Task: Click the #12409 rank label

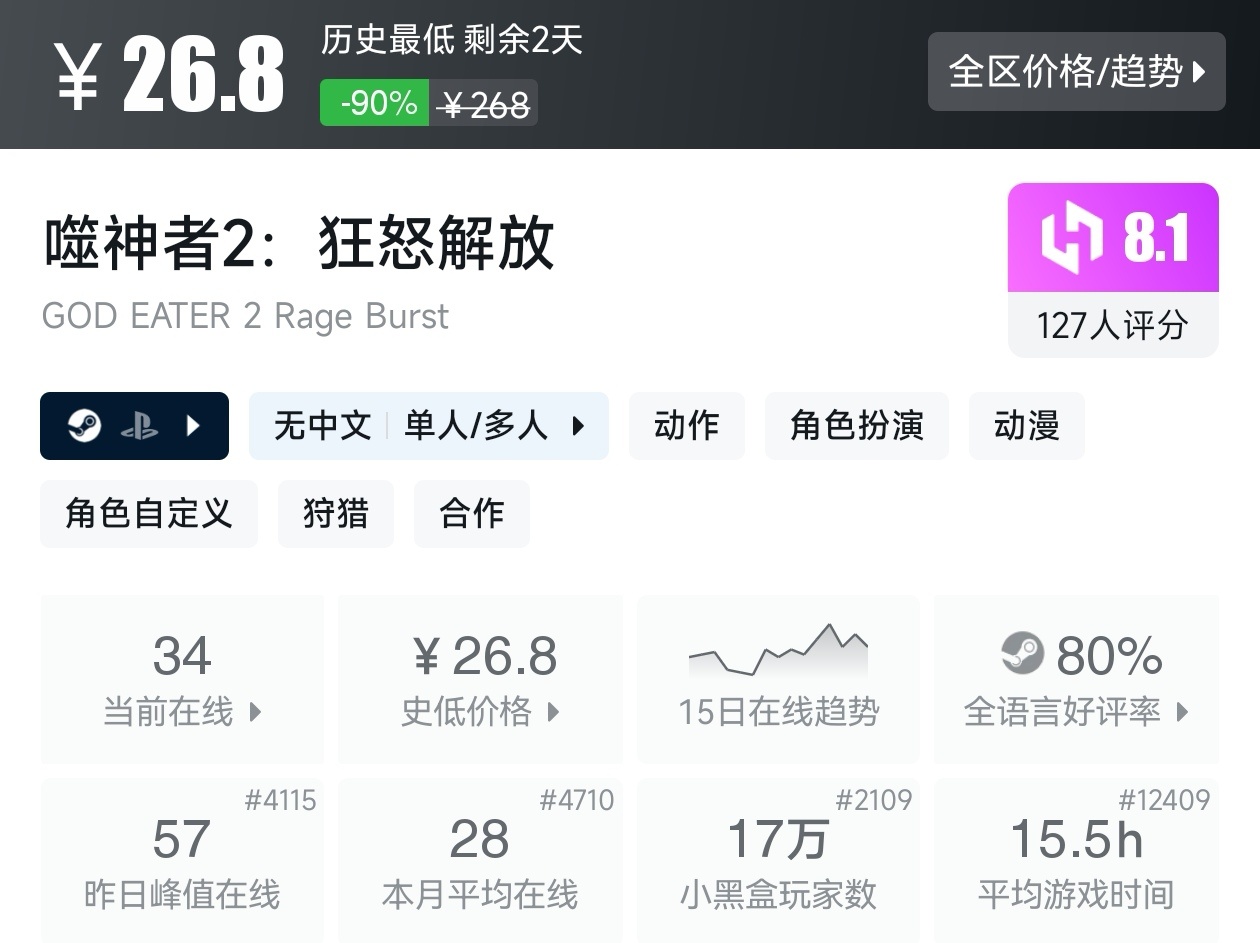Action: click(1164, 800)
